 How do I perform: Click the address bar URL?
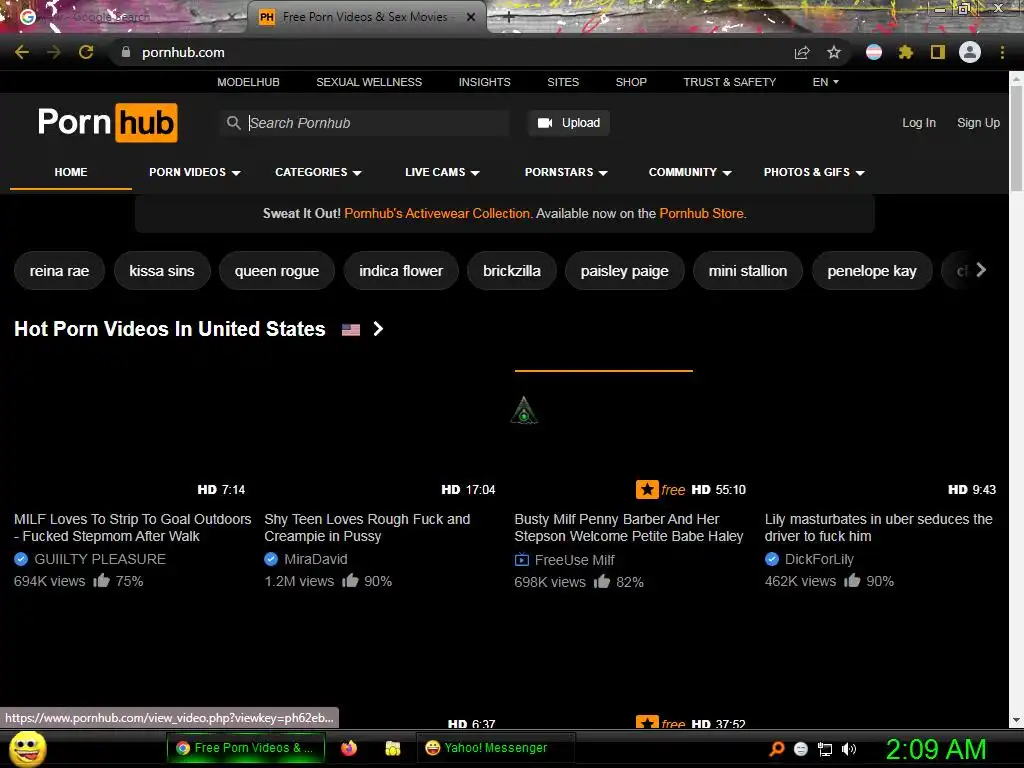click(183, 52)
